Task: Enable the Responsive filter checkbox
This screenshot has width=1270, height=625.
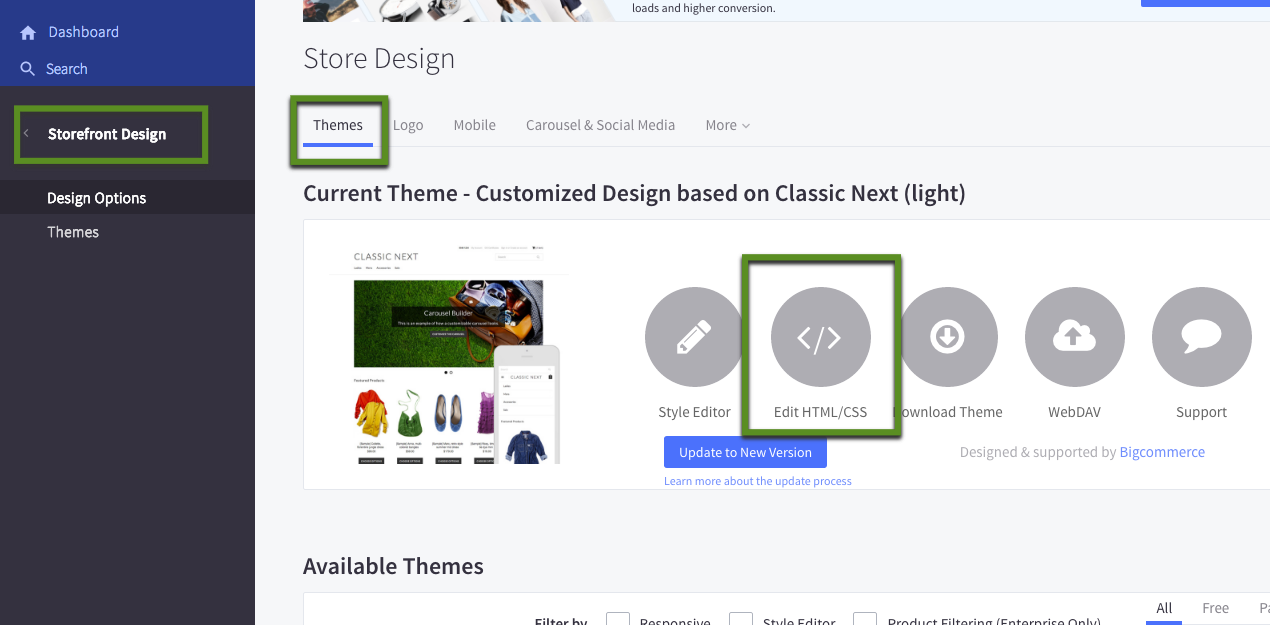Action: (x=617, y=620)
